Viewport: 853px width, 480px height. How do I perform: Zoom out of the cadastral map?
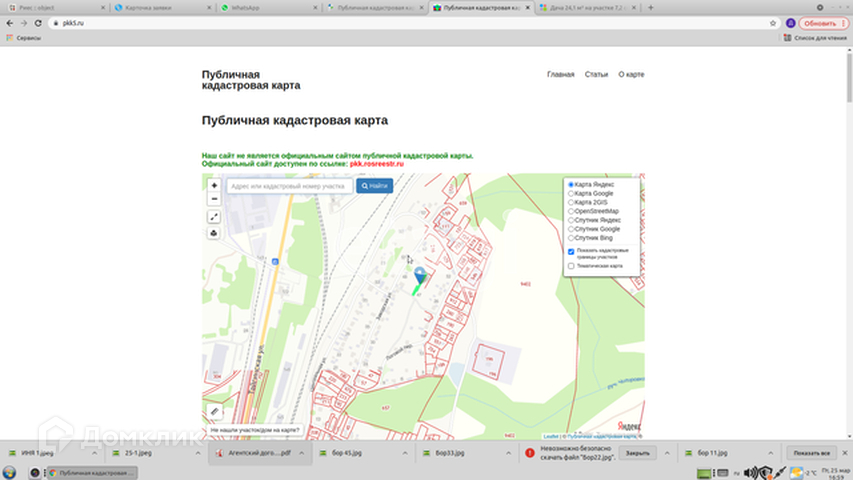pyautogui.click(x=214, y=198)
